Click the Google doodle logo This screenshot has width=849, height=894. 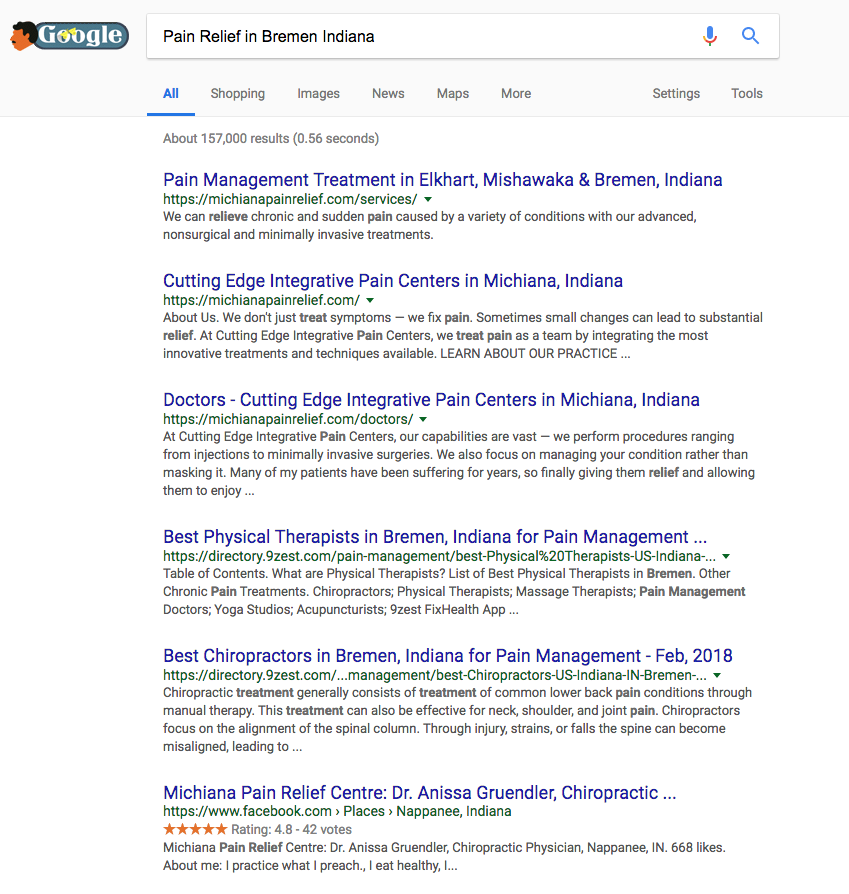pyautogui.click(x=69, y=36)
